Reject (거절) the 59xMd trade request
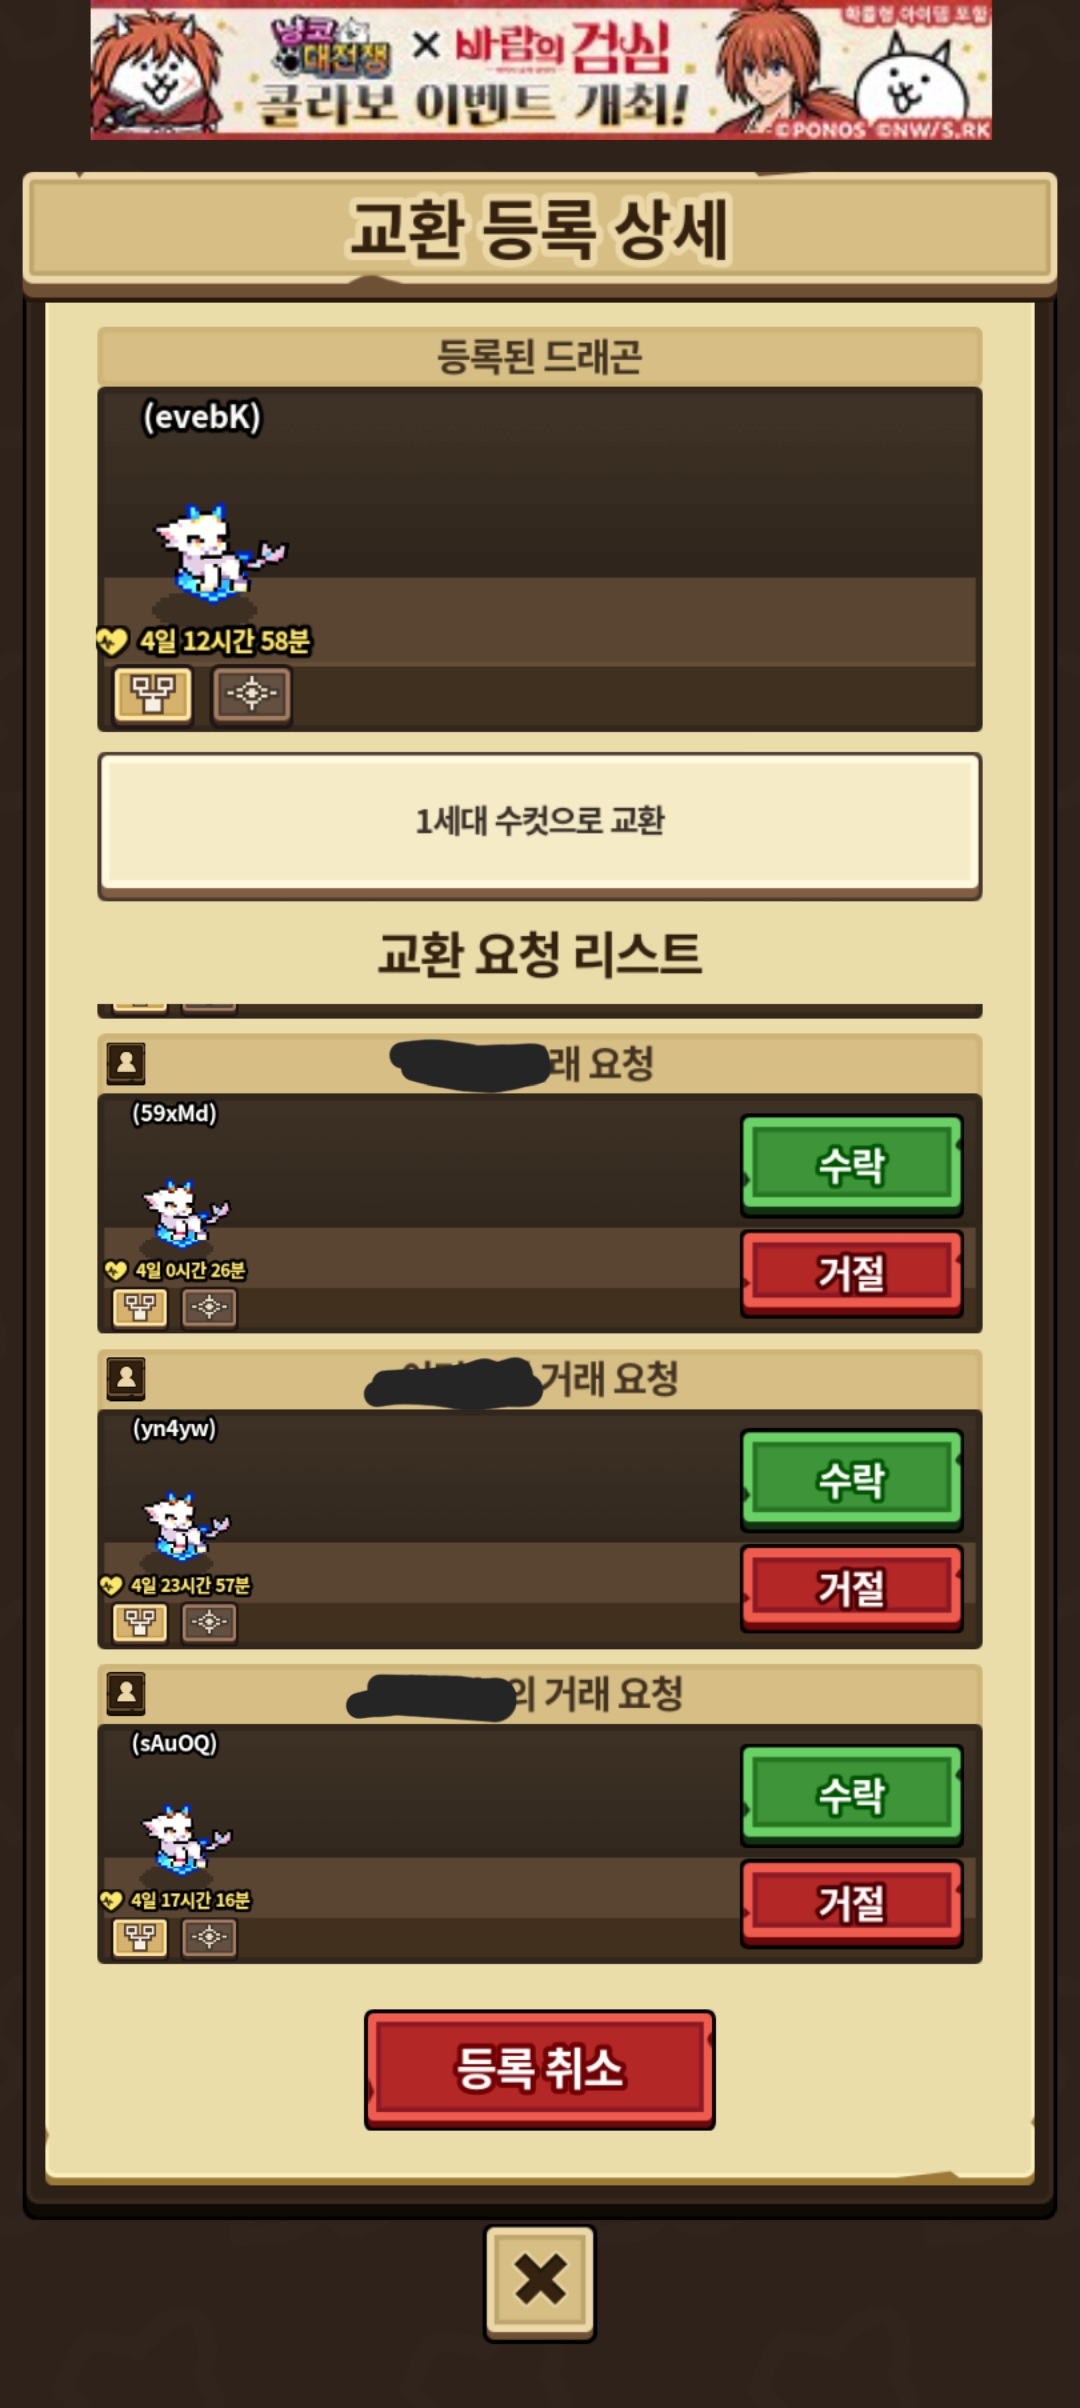 (852, 1273)
